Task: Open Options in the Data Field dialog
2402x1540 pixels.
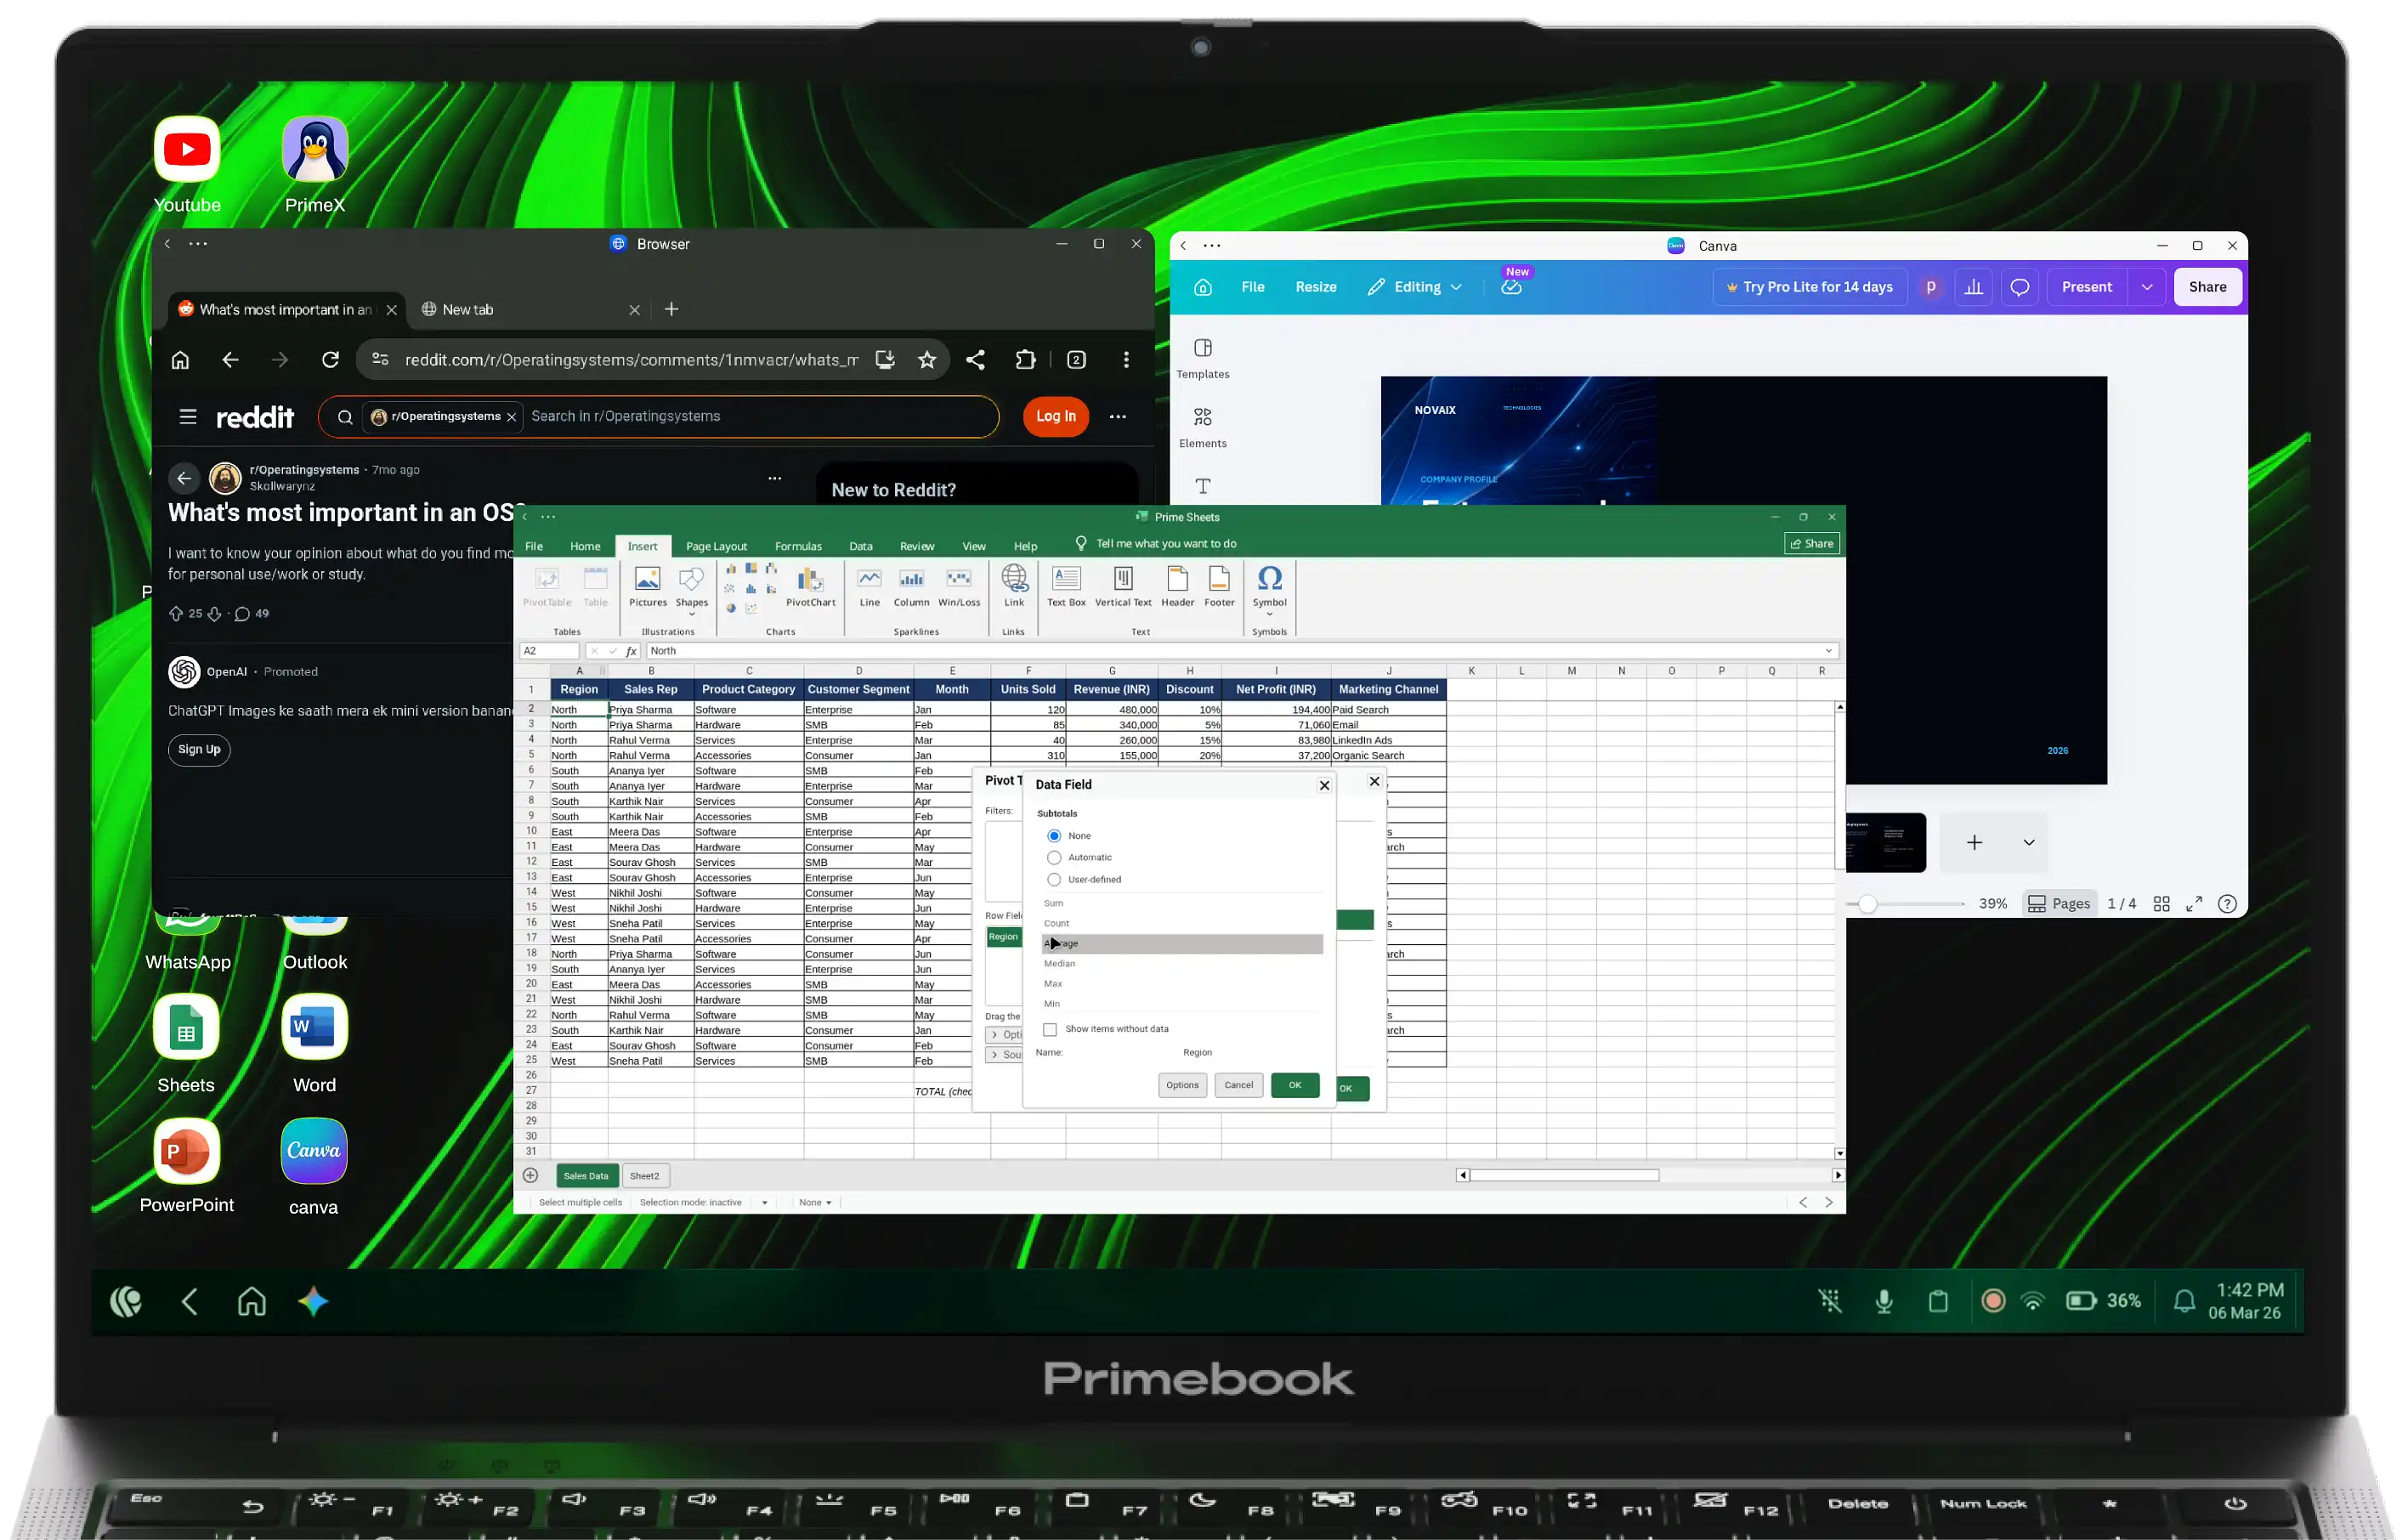Action: point(1182,1085)
